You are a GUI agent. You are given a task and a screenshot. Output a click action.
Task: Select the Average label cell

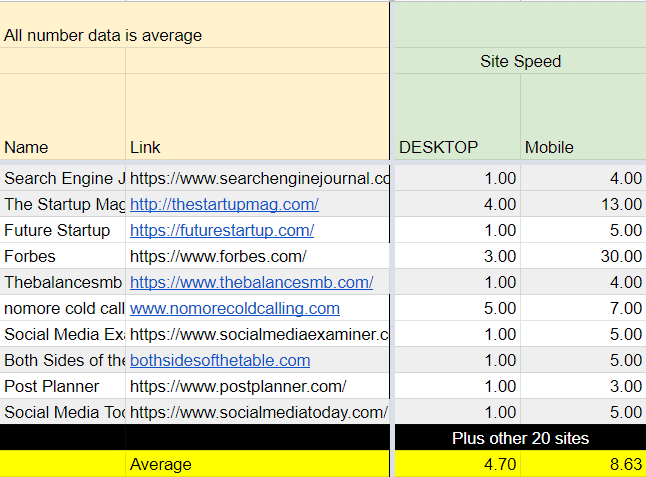257,464
